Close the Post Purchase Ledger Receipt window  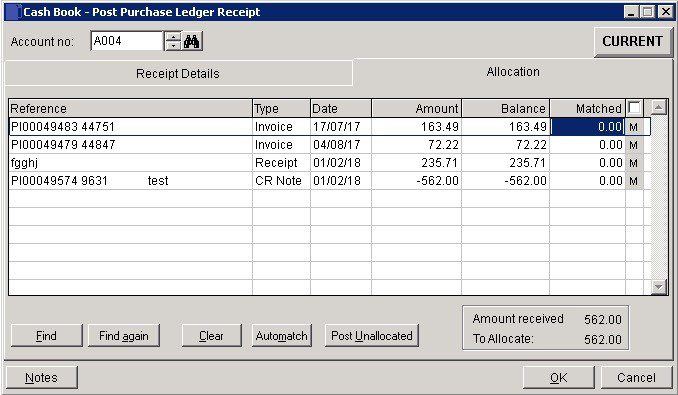(665, 12)
